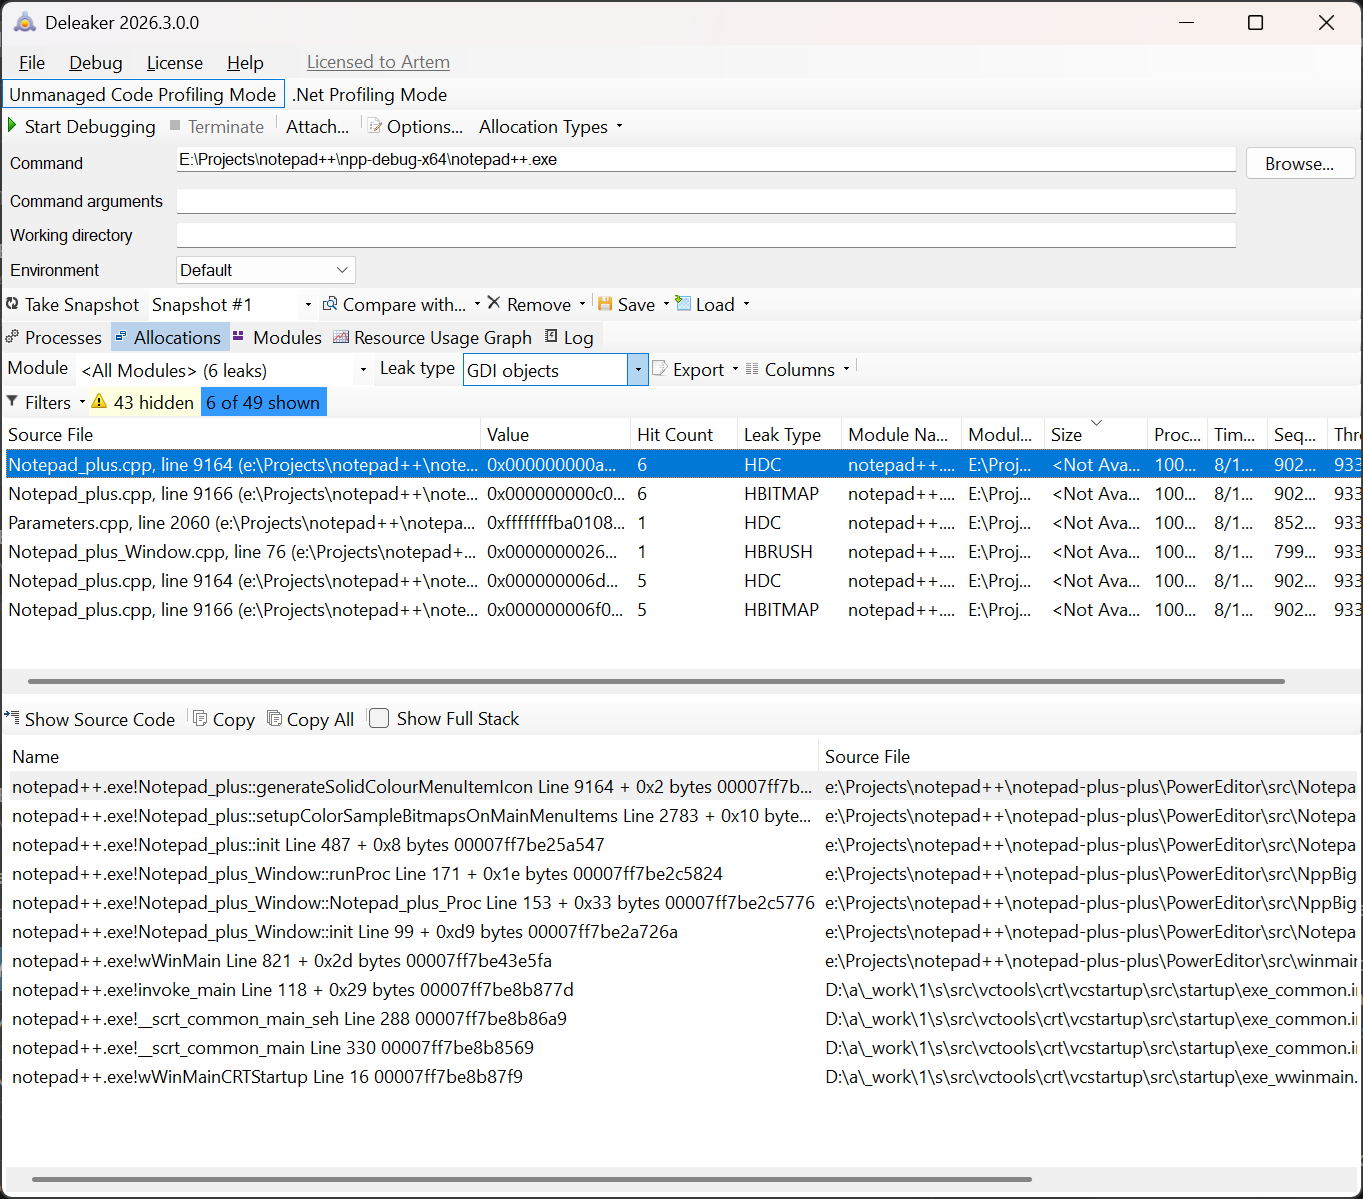Click the Show Source Code icon
Screen dimensions: 1363x1199
[12, 718]
